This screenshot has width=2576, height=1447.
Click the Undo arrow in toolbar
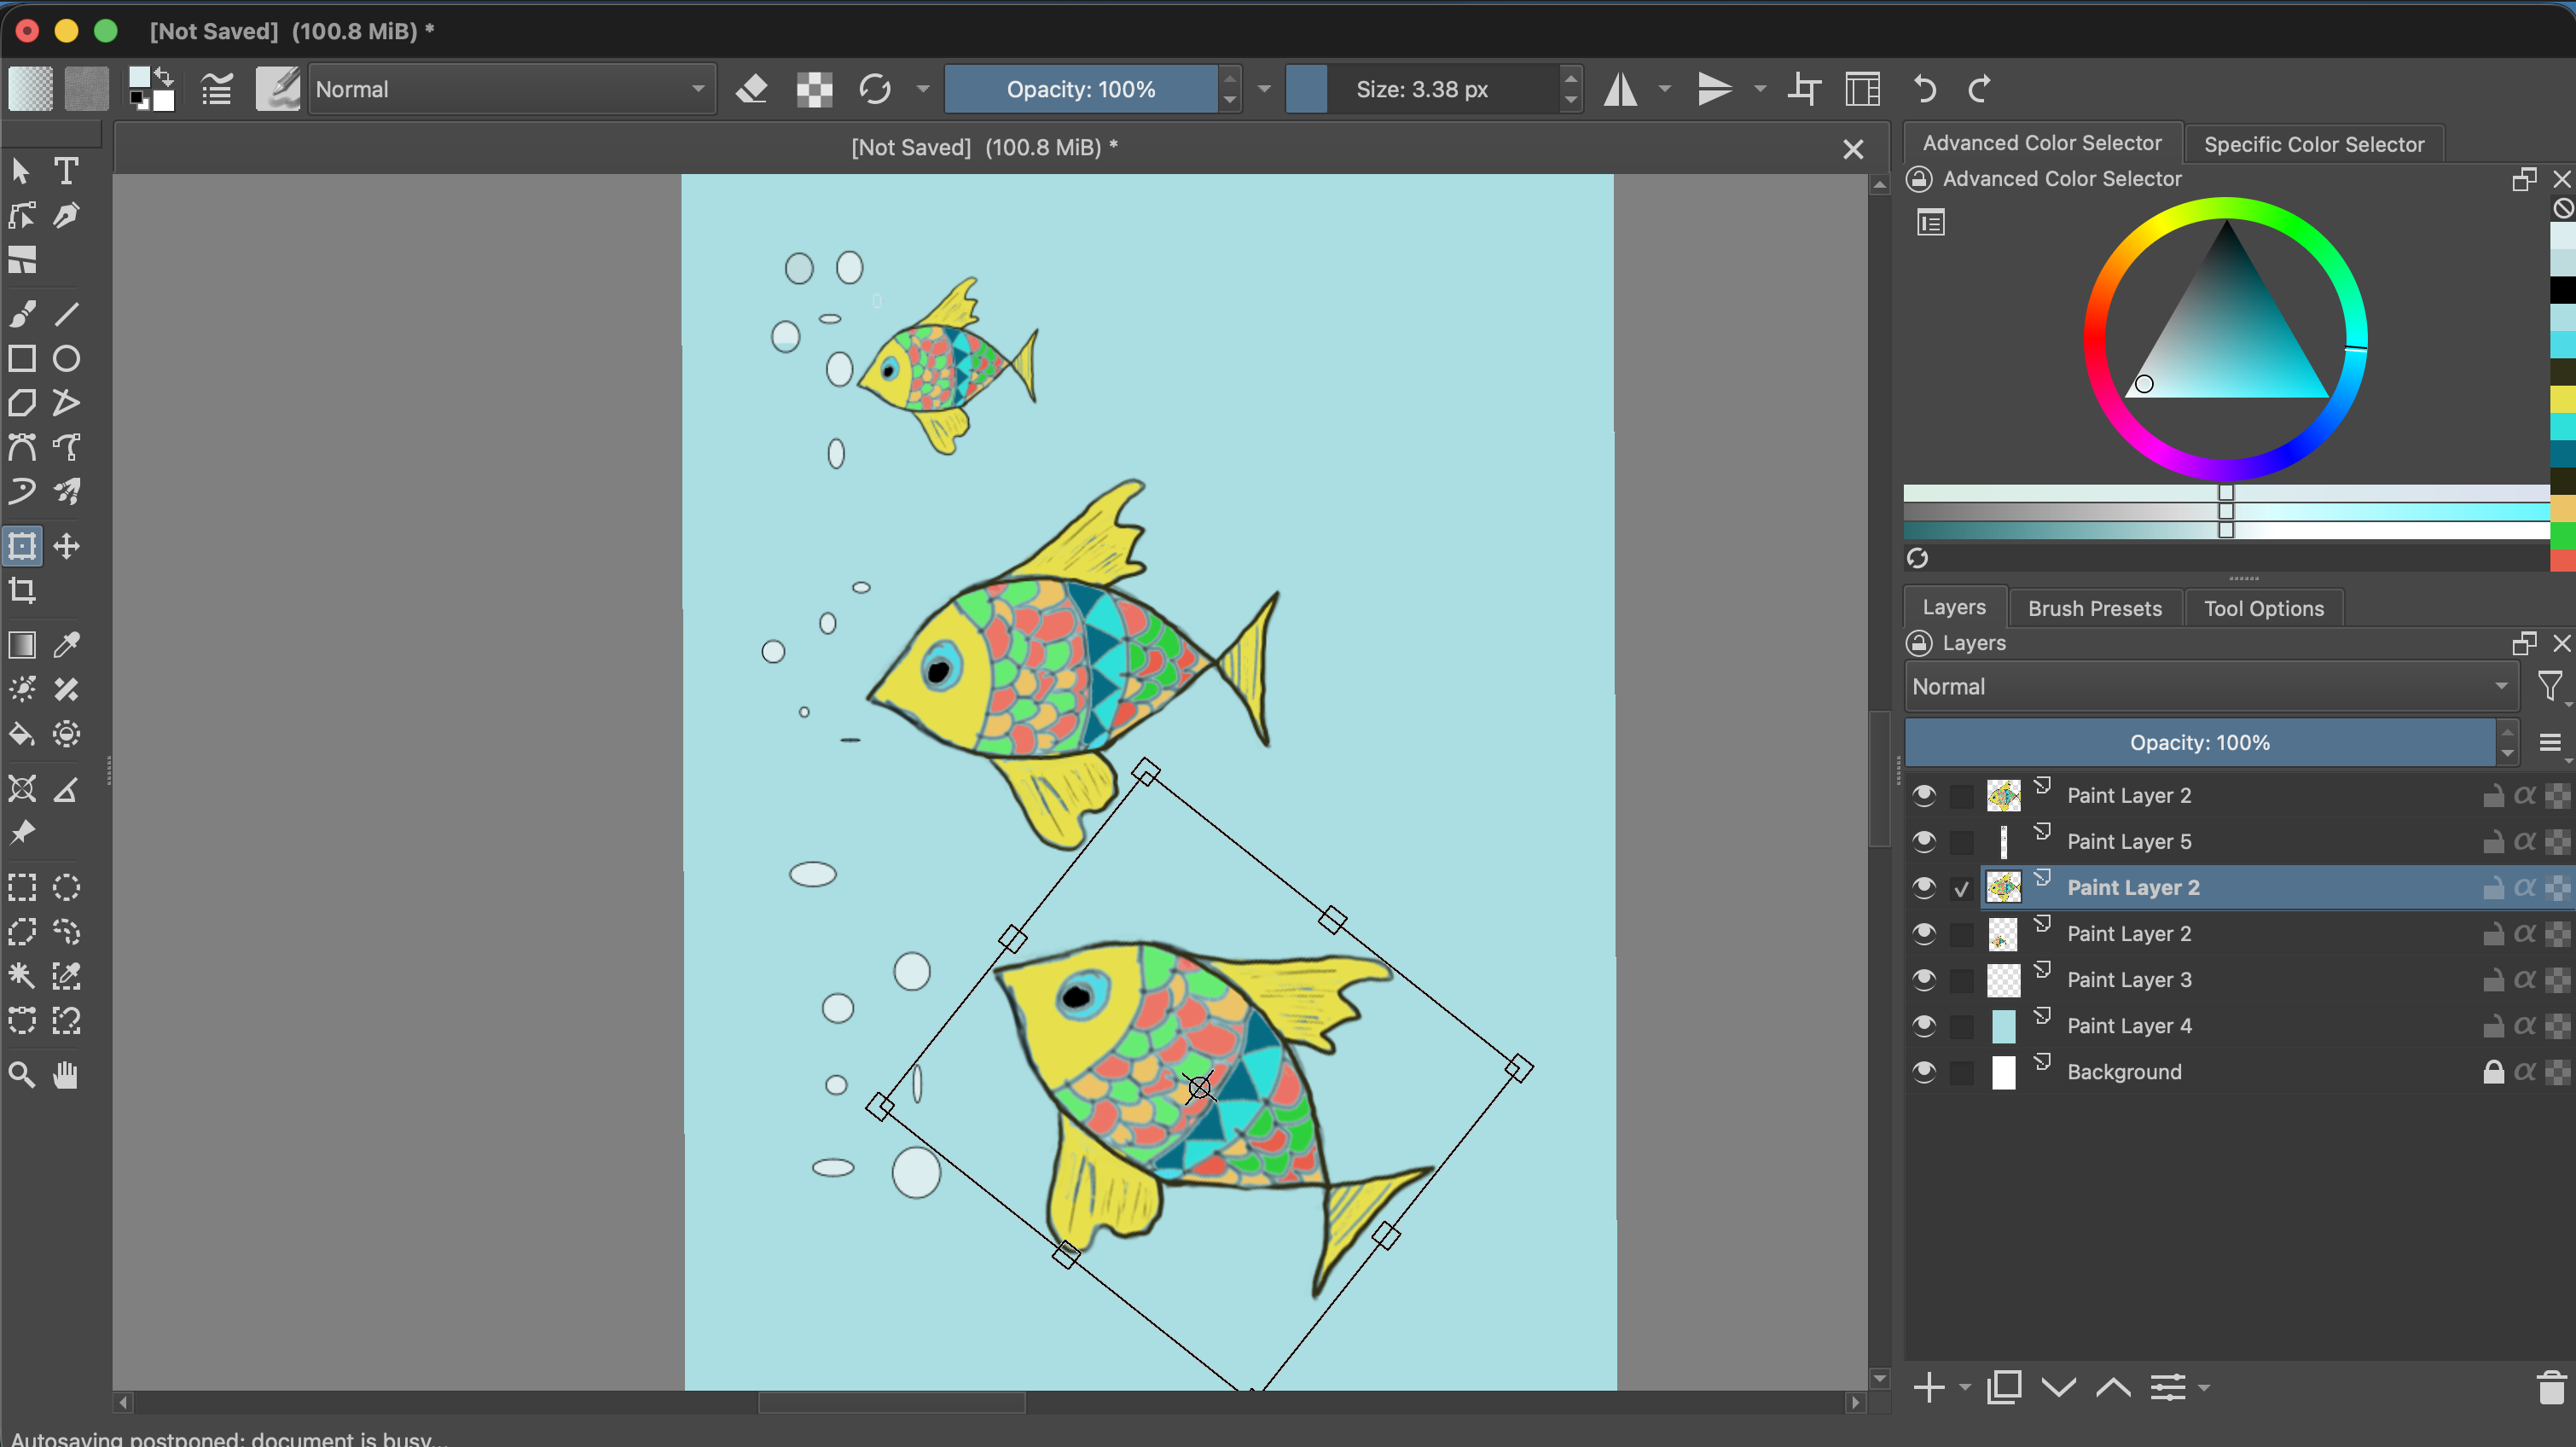coord(1925,89)
